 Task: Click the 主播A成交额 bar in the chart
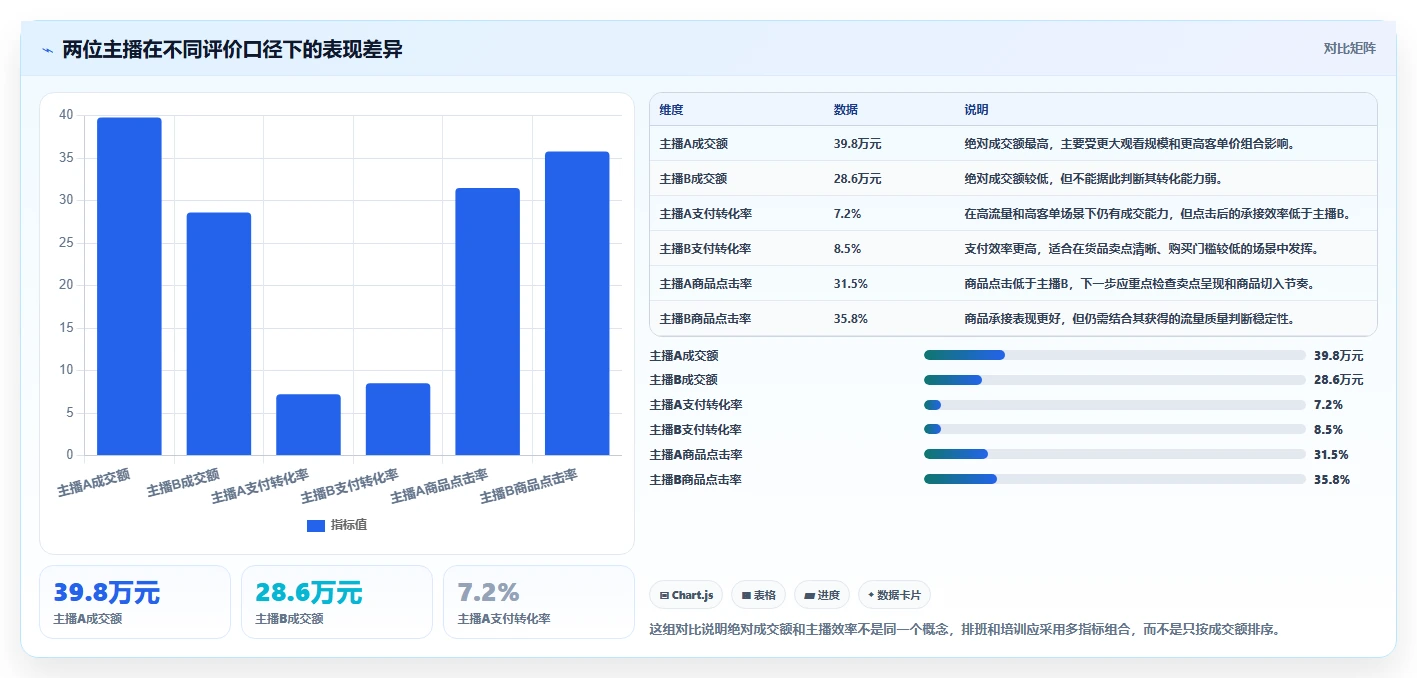129,286
